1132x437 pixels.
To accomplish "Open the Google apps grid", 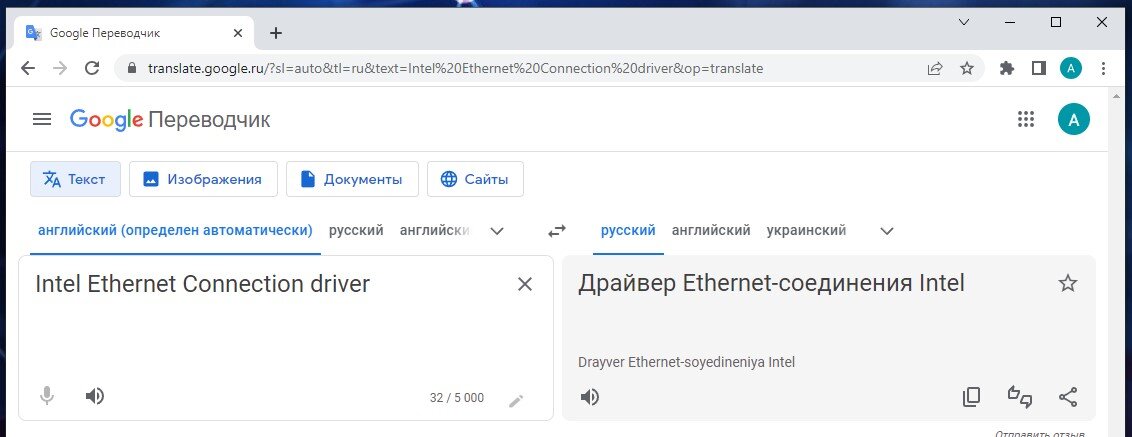I will click(x=1026, y=119).
